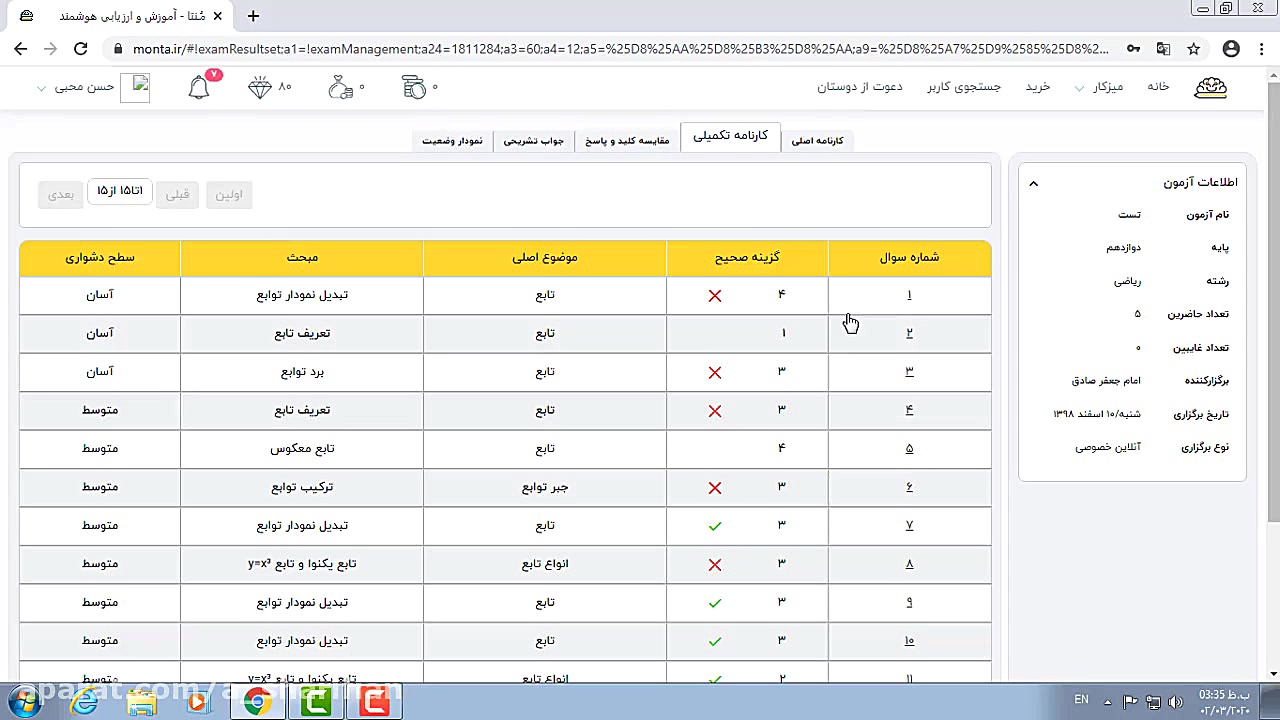Click the coins balance icon
Viewport: 1280px width, 720px height.
[414, 87]
